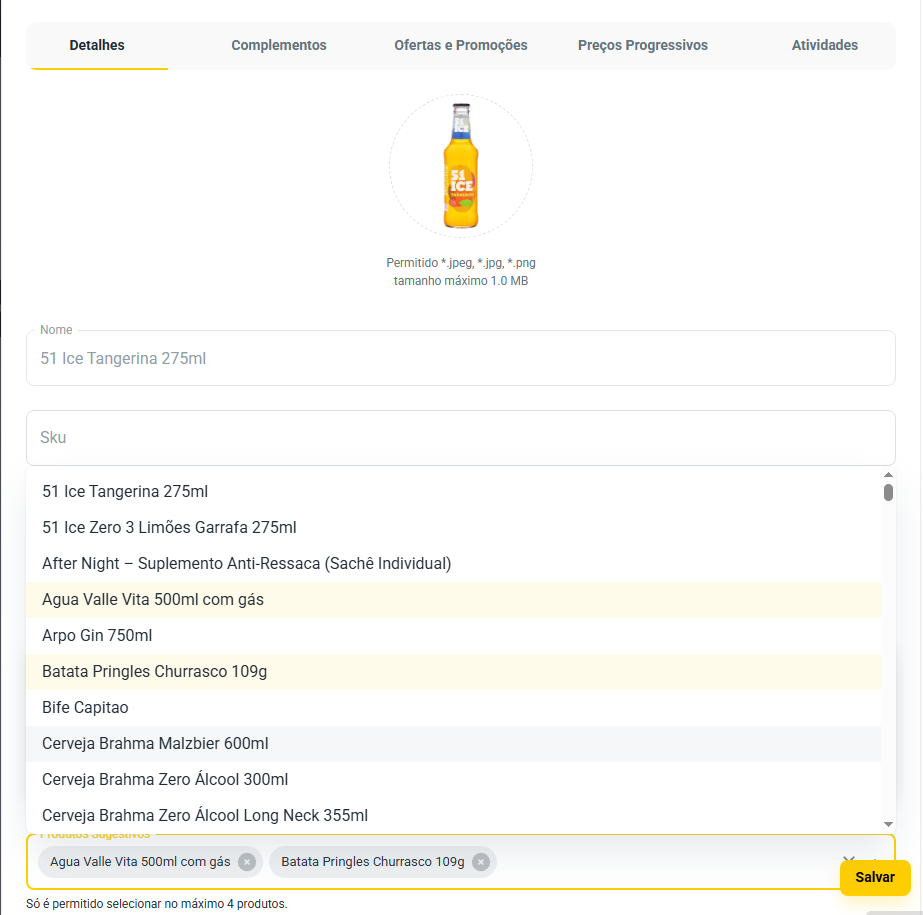The image size is (923, 915).
Task: Select the Atividades tab
Action: (x=824, y=45)
